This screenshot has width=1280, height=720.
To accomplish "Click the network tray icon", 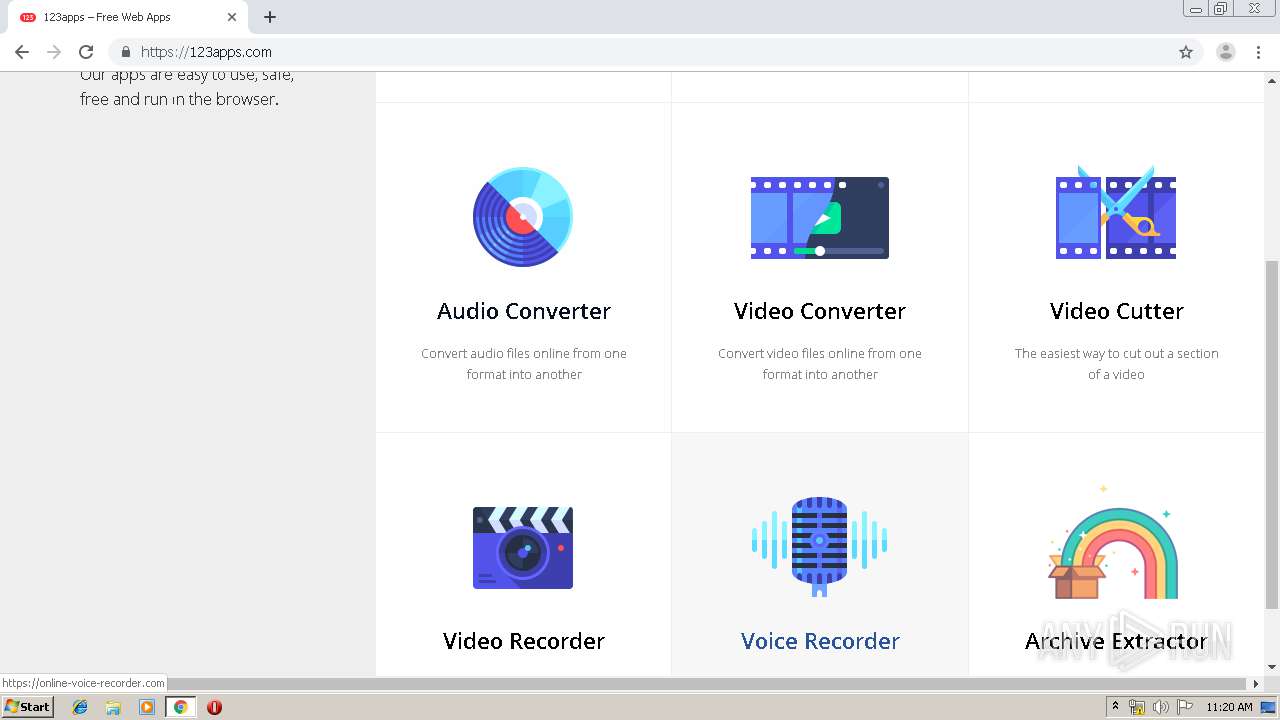I will coord(1137,707).
